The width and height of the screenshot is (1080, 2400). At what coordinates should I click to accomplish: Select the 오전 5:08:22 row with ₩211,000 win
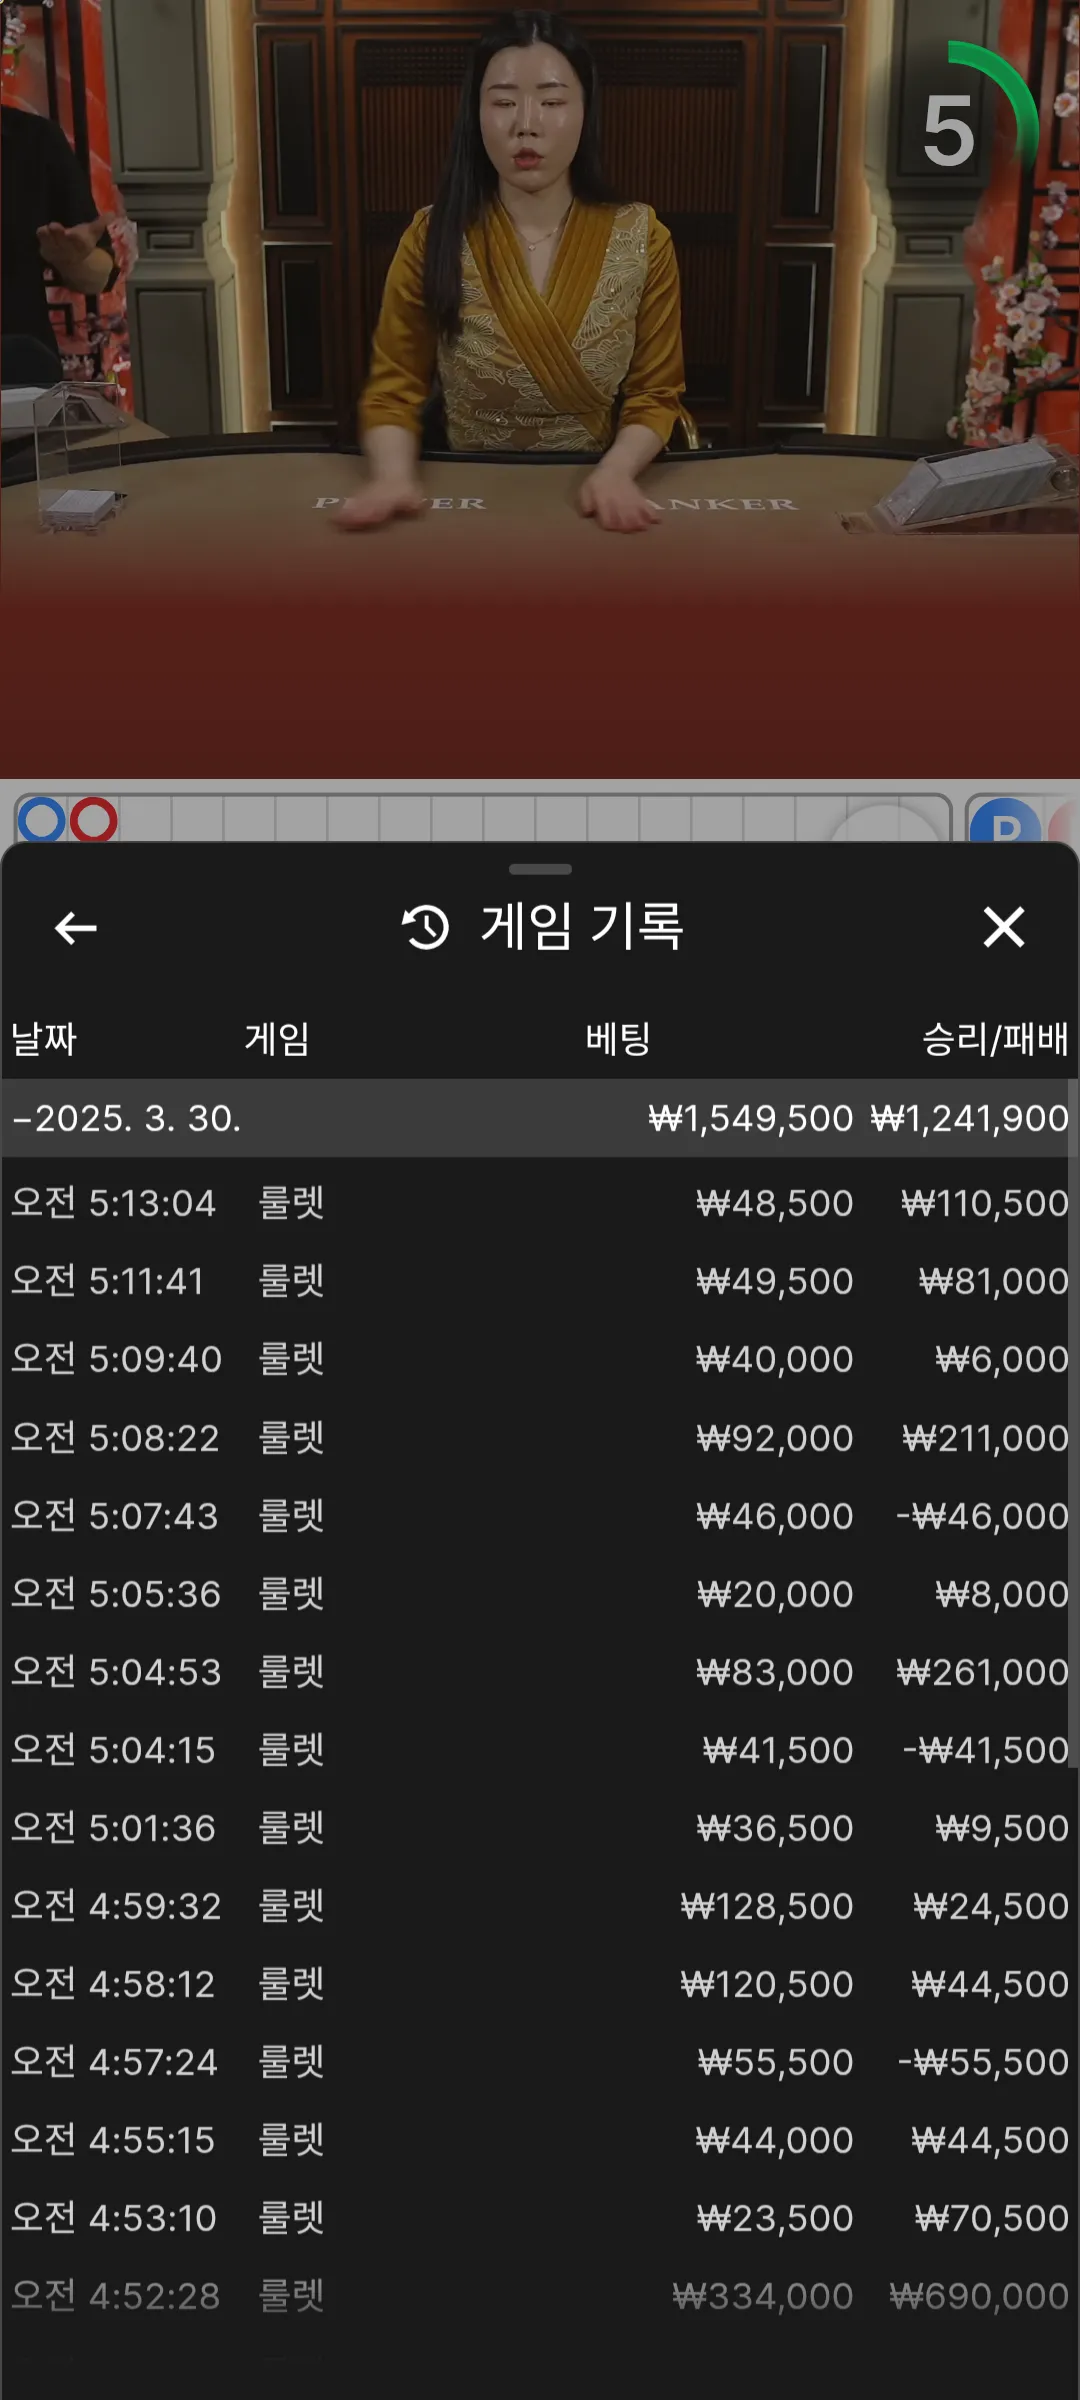coord(540,1438)
